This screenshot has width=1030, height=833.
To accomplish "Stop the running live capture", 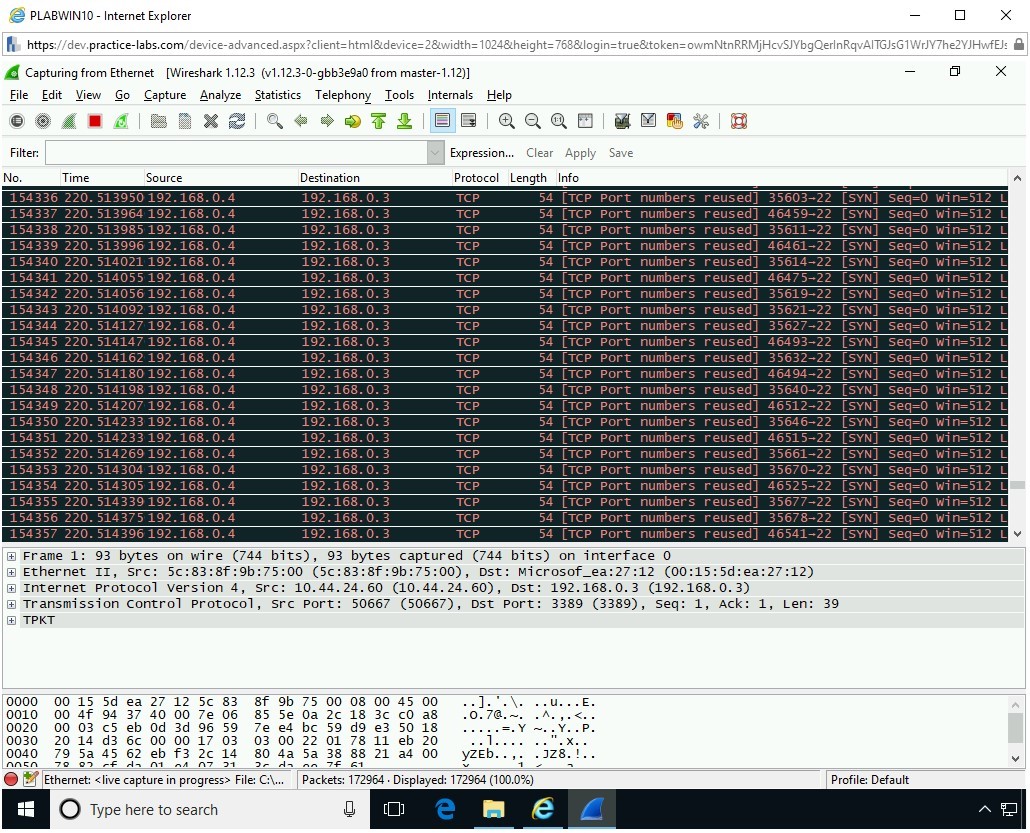I will [x=95, y=121].
